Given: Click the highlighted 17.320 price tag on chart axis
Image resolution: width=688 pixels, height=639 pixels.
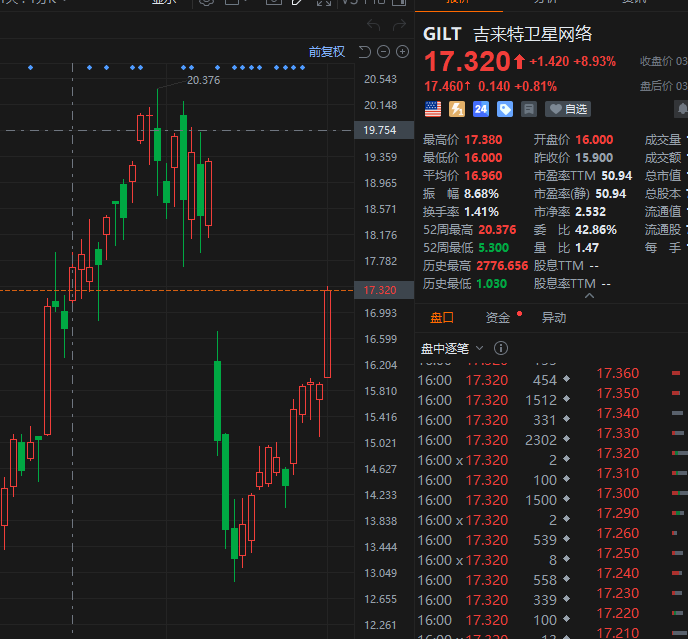Looking at the screenshot, I should pos(384,290).
